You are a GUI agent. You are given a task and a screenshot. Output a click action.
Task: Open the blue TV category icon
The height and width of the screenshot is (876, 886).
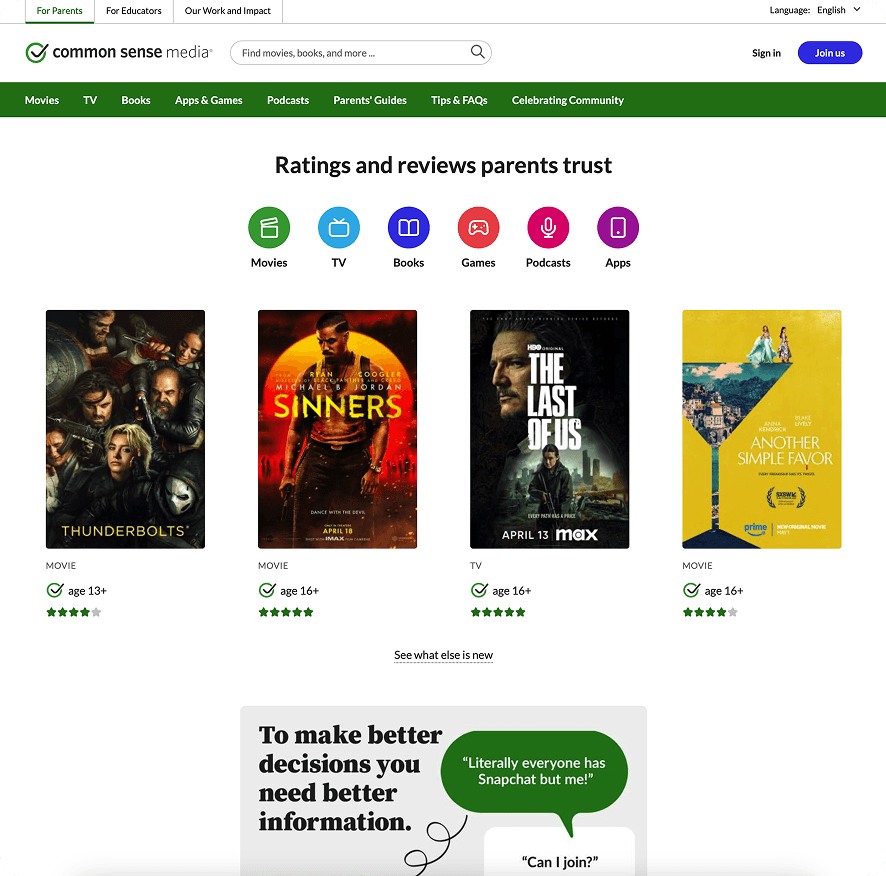pos(339,227)
